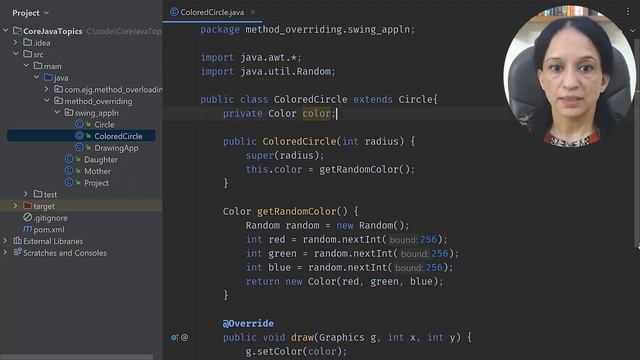The width and height of the screenshot is (640, 360).
Task: Collapse the method_overriding package
Action: click(47, 101)
